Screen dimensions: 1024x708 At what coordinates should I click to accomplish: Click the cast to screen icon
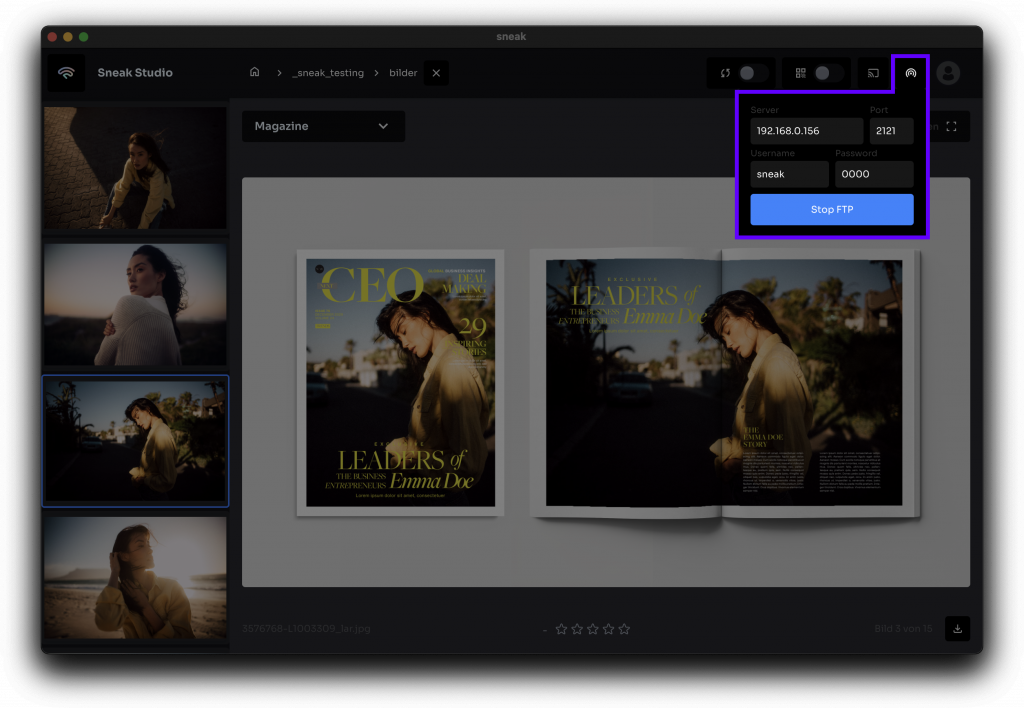pos(873,73)
